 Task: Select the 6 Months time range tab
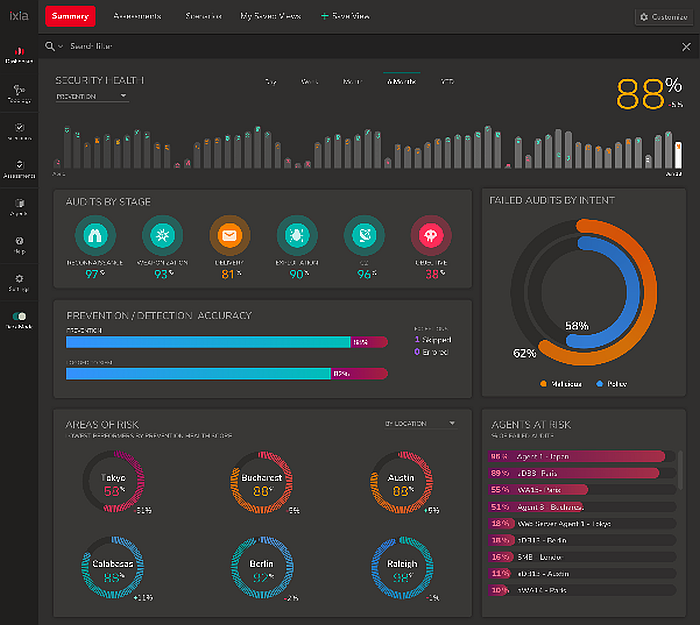pyautogui.click(x=401, y=81)
